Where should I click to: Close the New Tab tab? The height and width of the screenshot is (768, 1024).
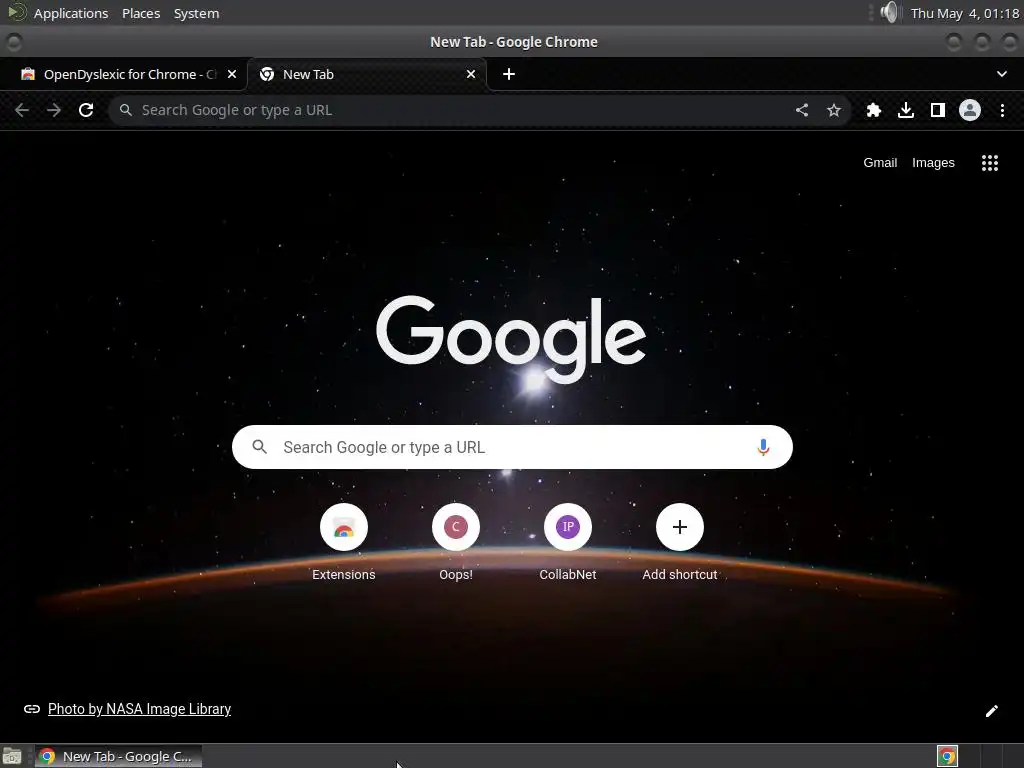click(x=471, y=74)
